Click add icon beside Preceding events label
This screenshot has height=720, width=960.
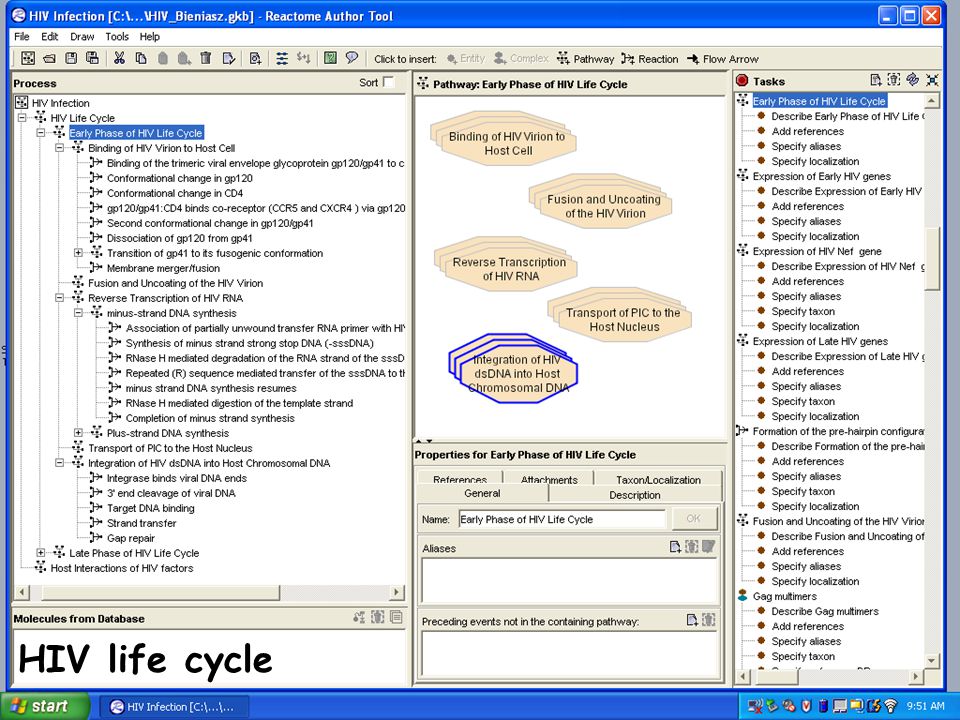tap(692, 620)
